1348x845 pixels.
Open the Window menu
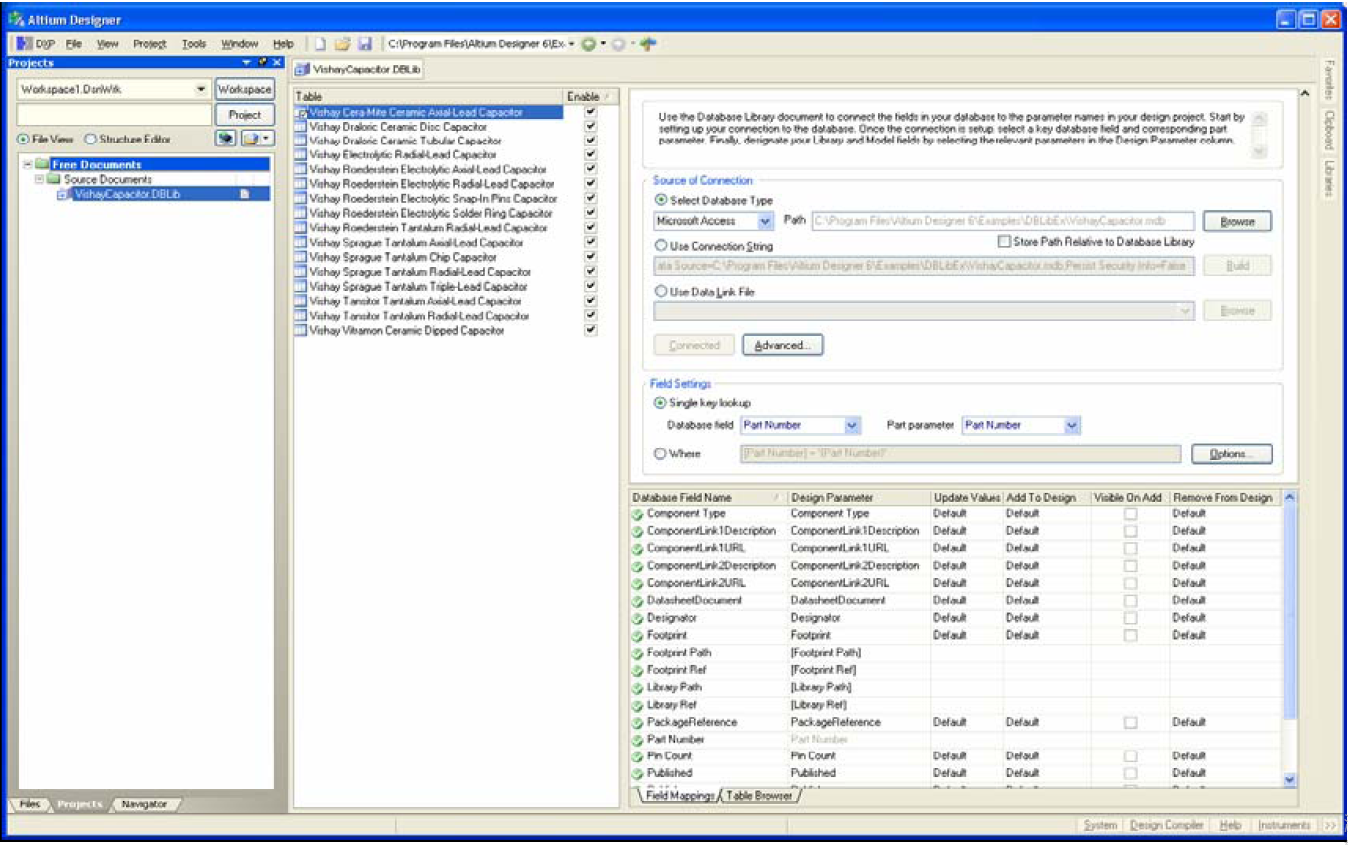(240, 44)
